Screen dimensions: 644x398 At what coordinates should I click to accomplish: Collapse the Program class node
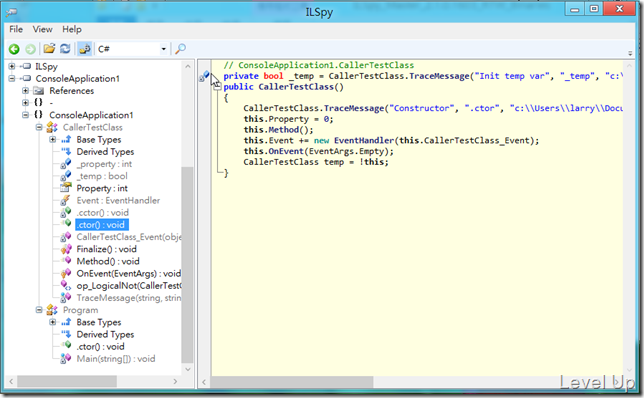(x=39, y=310)
